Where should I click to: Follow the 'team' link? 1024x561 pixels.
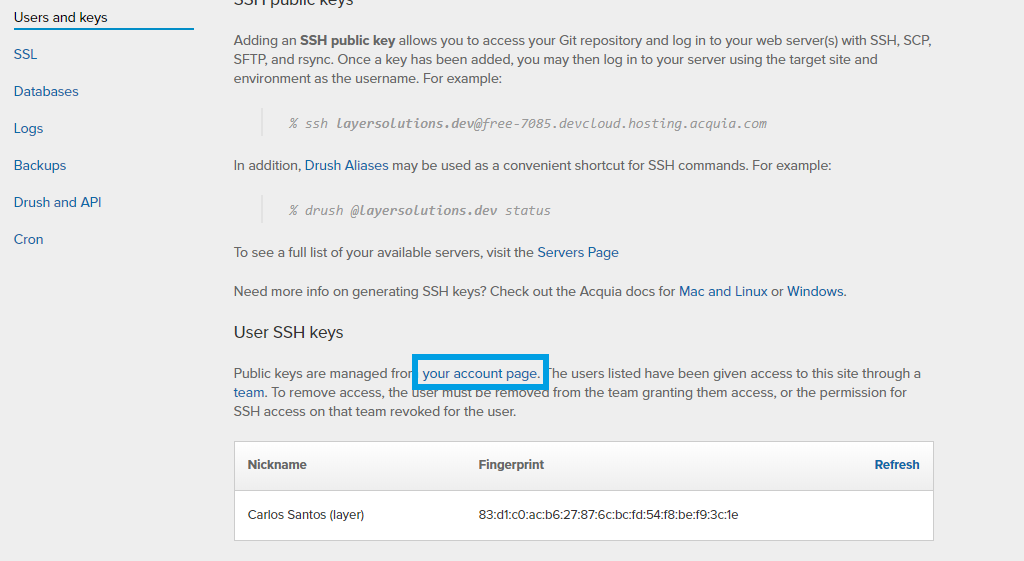coord(249,392)
